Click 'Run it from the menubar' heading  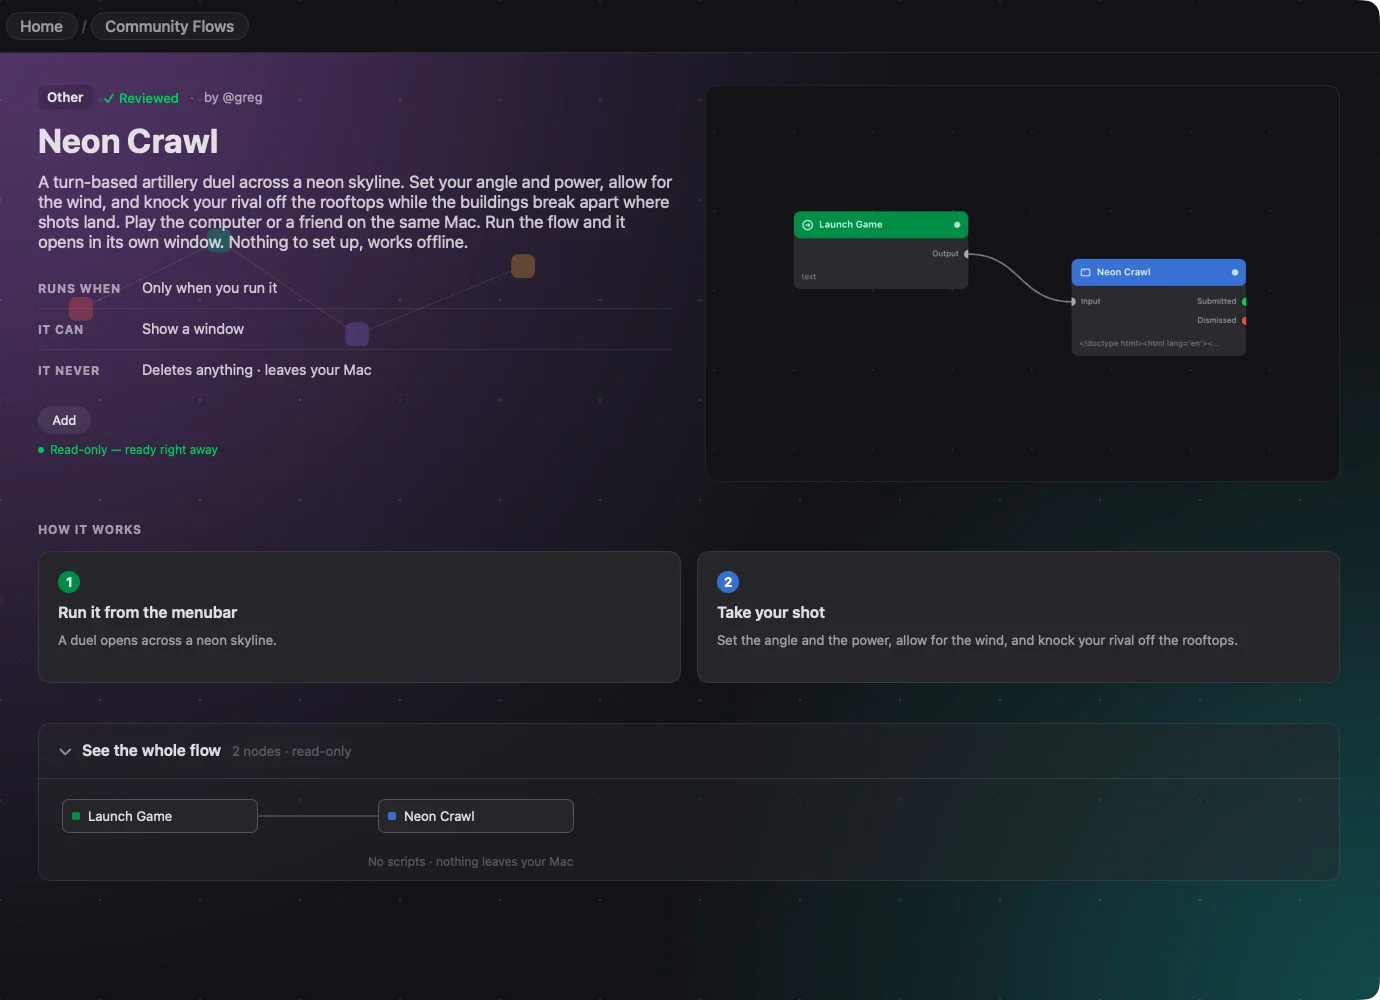tap(148, 612)
